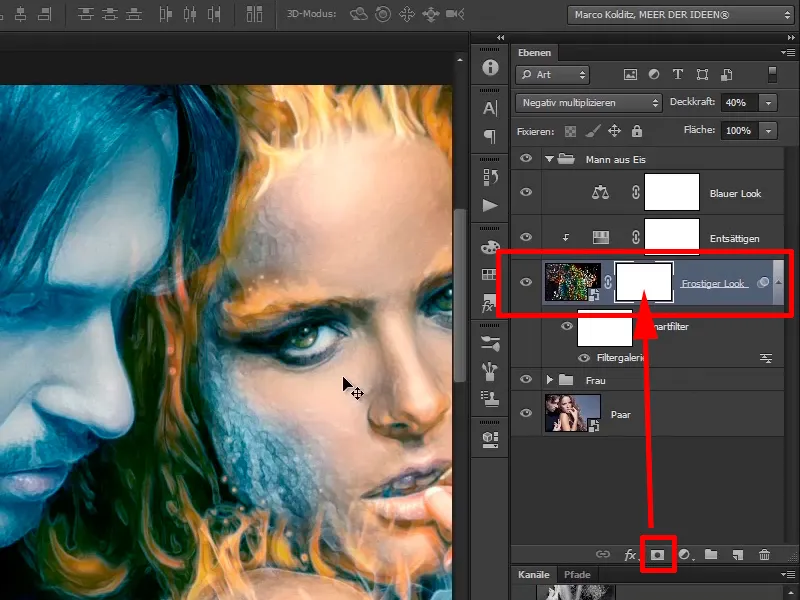Open the History panel icon
800x600 pixels.
[x=490, y=177]
